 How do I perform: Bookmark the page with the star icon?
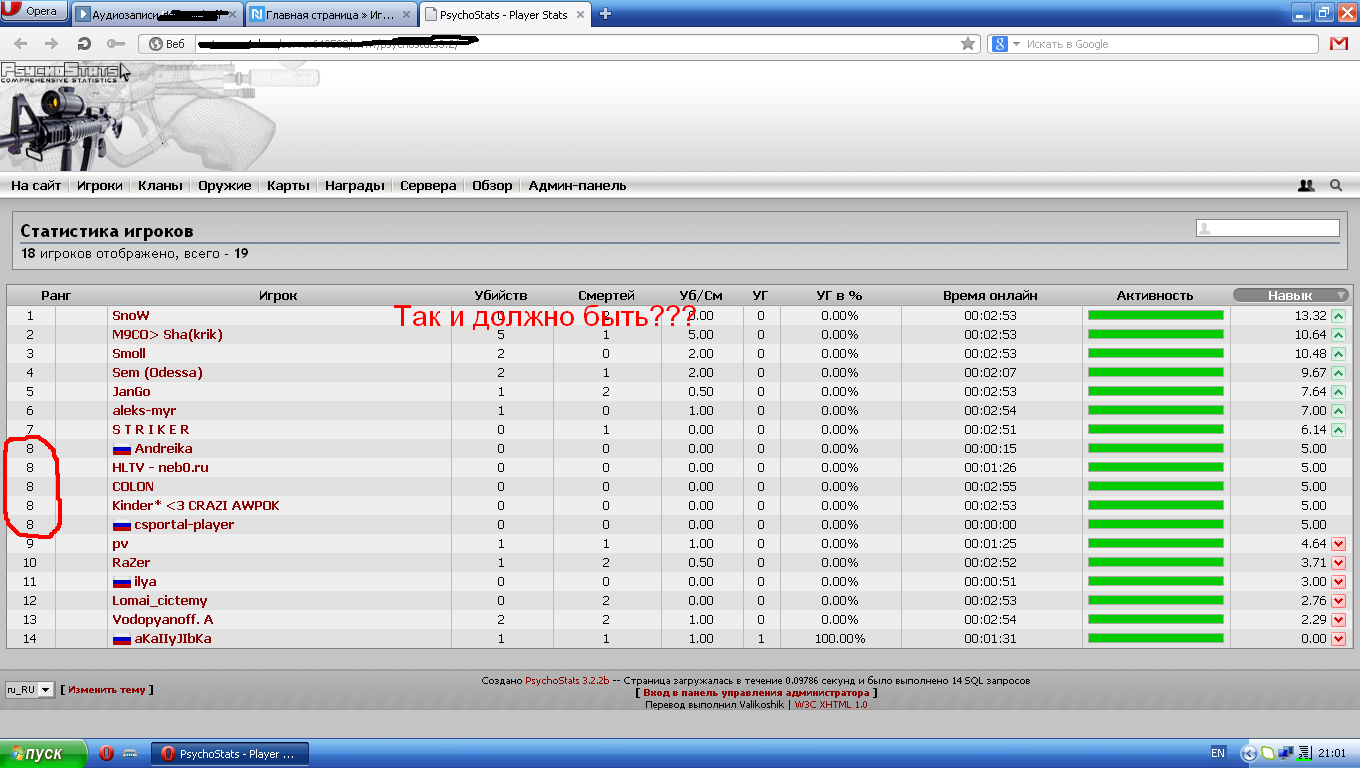(968, 44)
